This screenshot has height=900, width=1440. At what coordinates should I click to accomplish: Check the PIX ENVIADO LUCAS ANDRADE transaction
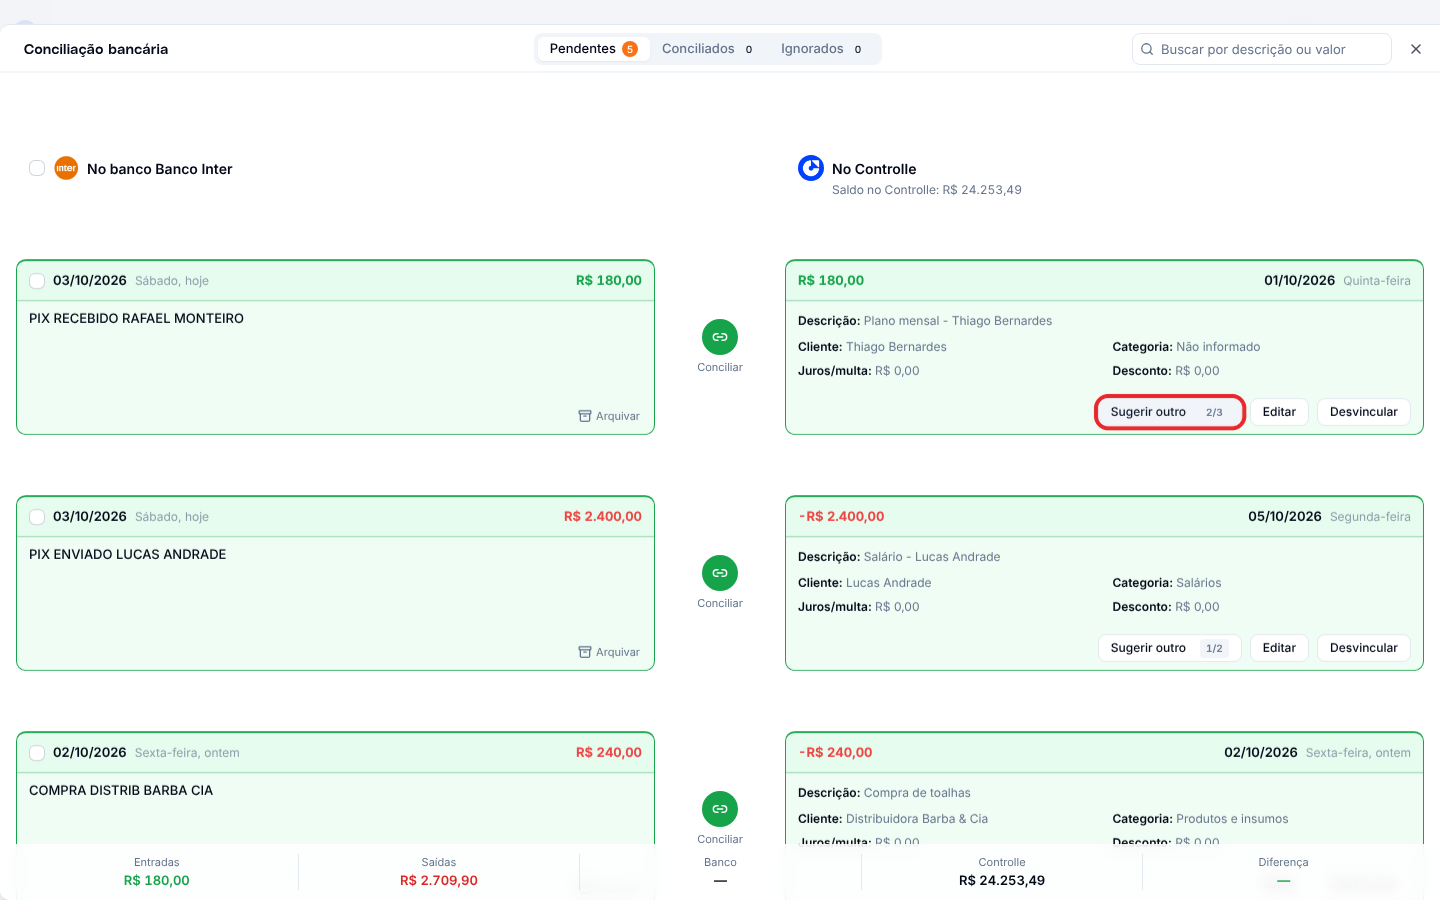pyautogui.click(x=37, y=517)
